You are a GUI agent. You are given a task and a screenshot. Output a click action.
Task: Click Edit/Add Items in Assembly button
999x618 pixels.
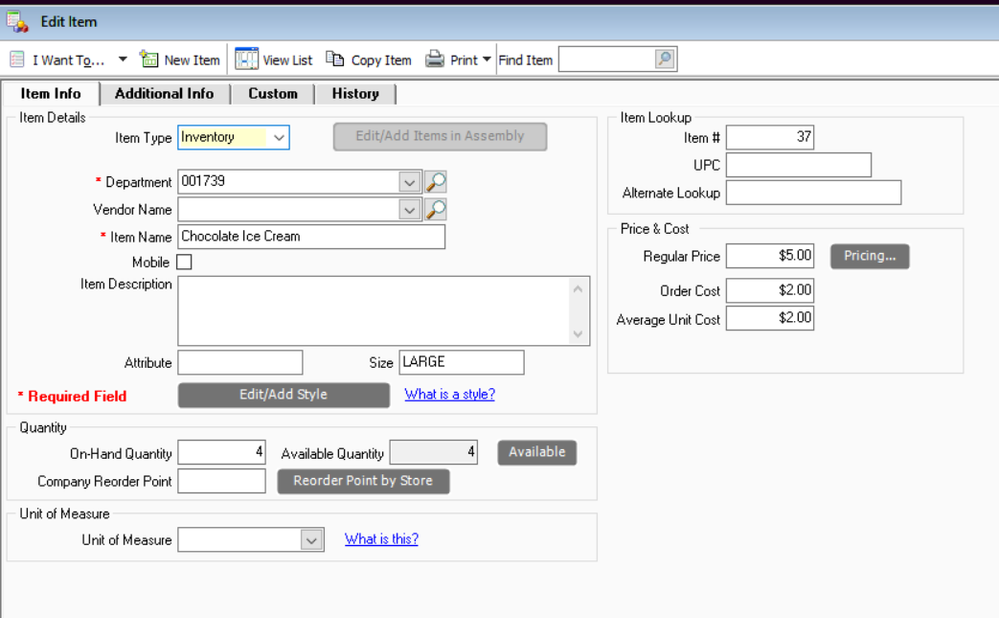pyautogui.click(x=440, y=136)
